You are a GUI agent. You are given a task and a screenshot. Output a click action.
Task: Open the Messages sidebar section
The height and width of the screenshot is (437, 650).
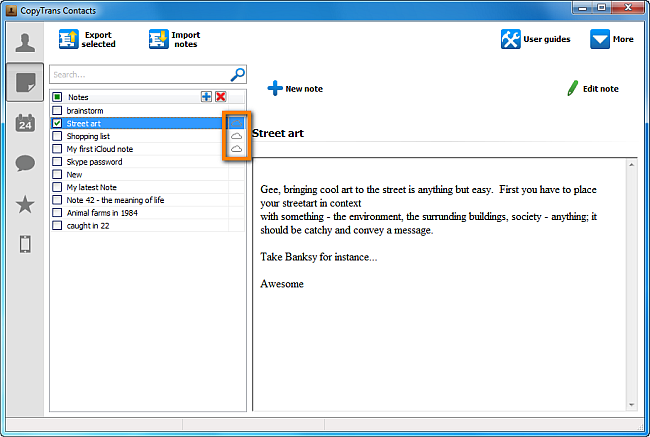click(x=25, y=163)
